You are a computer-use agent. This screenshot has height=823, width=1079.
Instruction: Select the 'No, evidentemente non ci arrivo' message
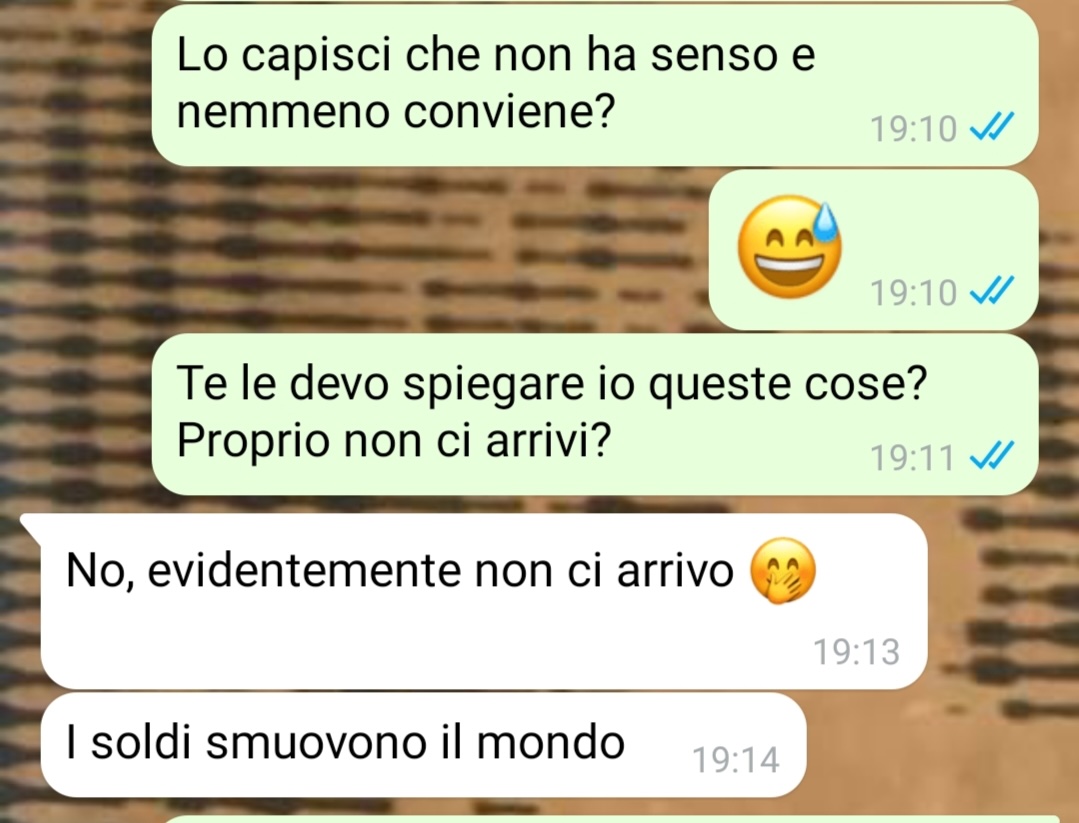(484, 601)
